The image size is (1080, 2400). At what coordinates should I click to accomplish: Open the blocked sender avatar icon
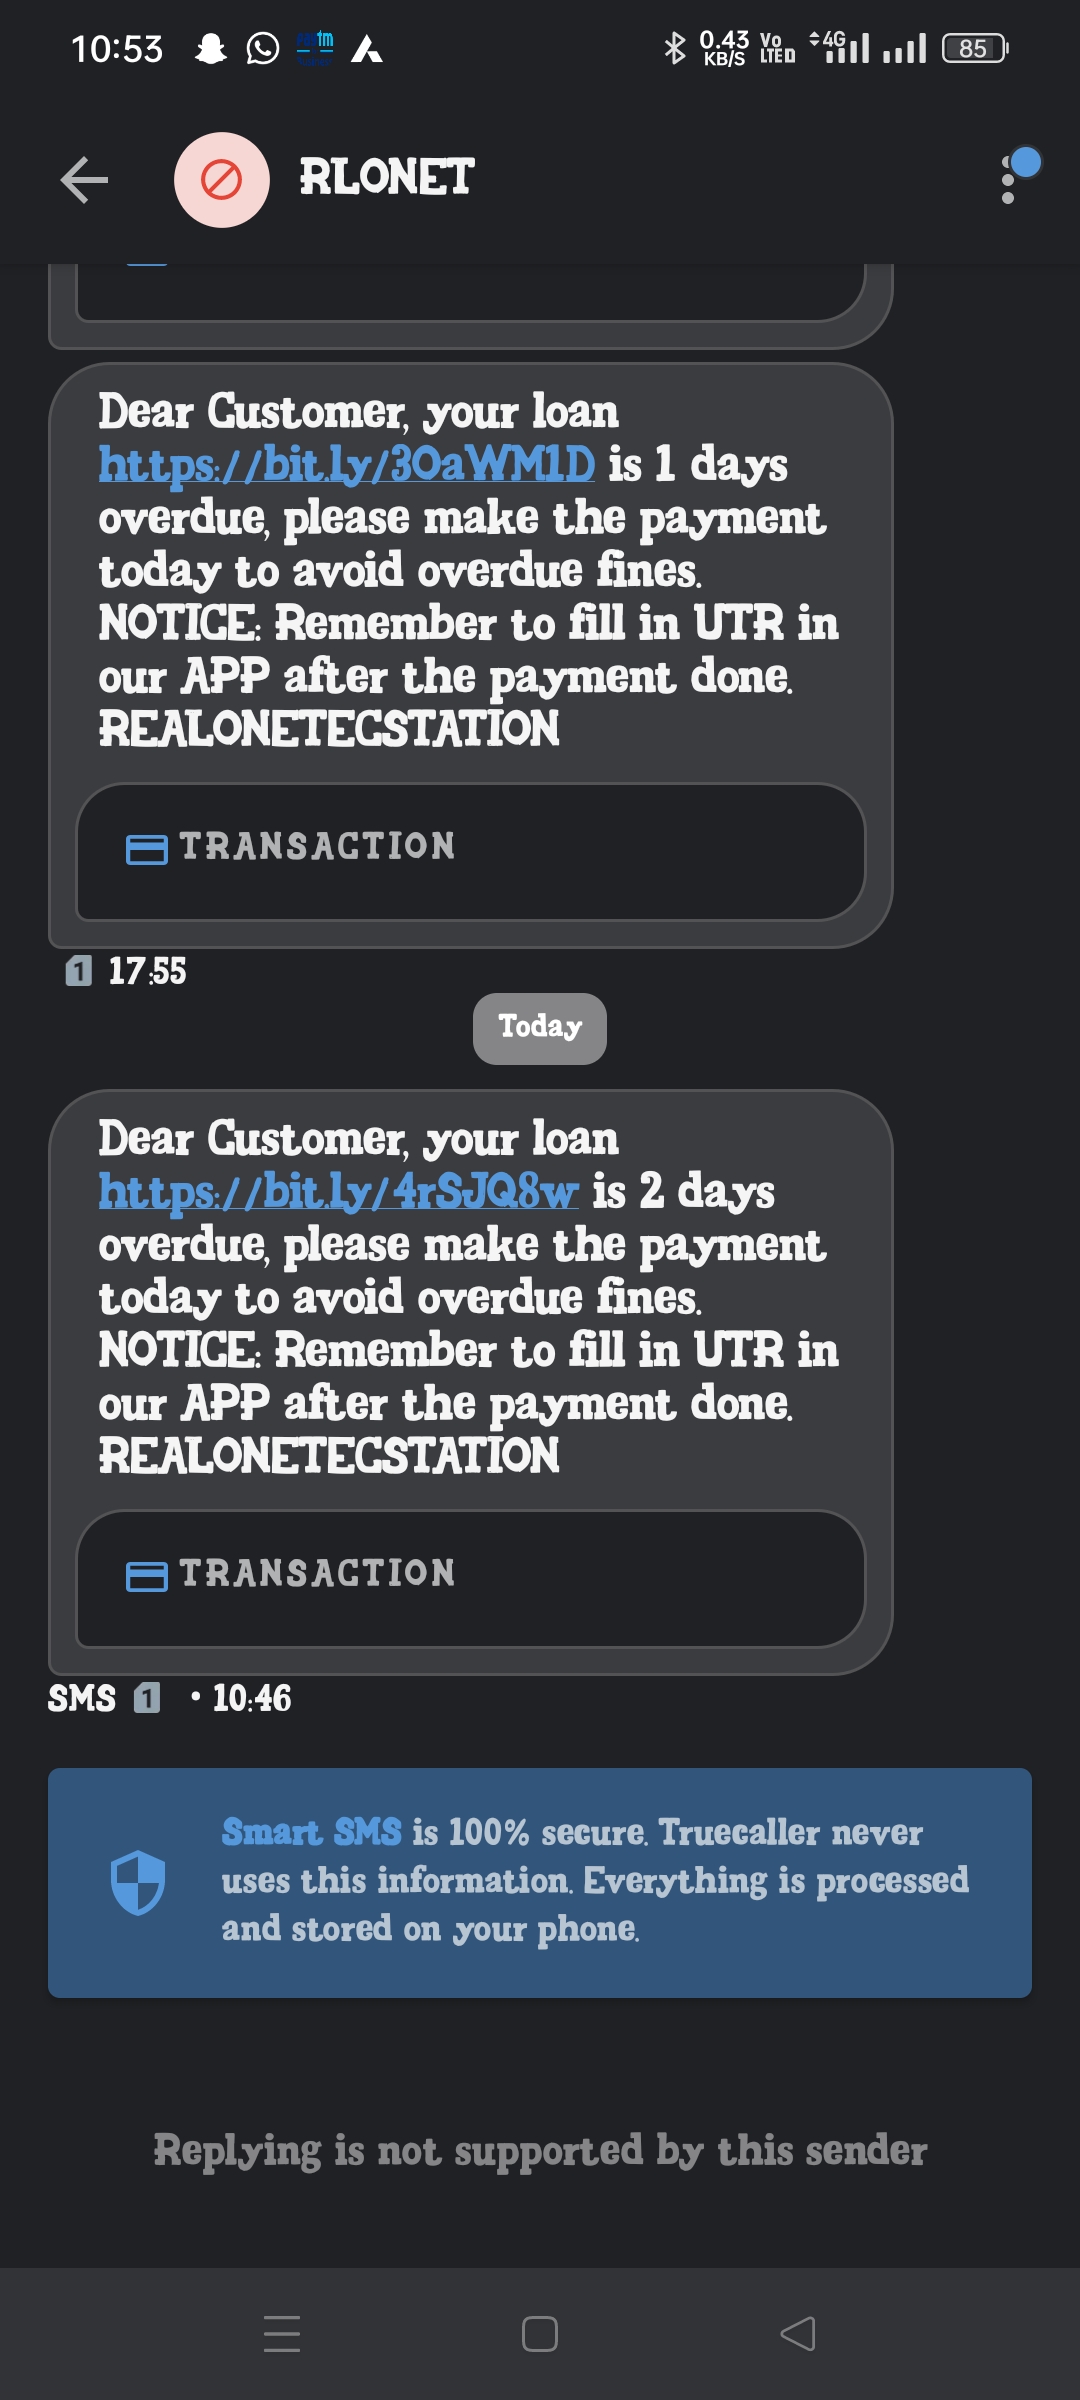[221, 180]
